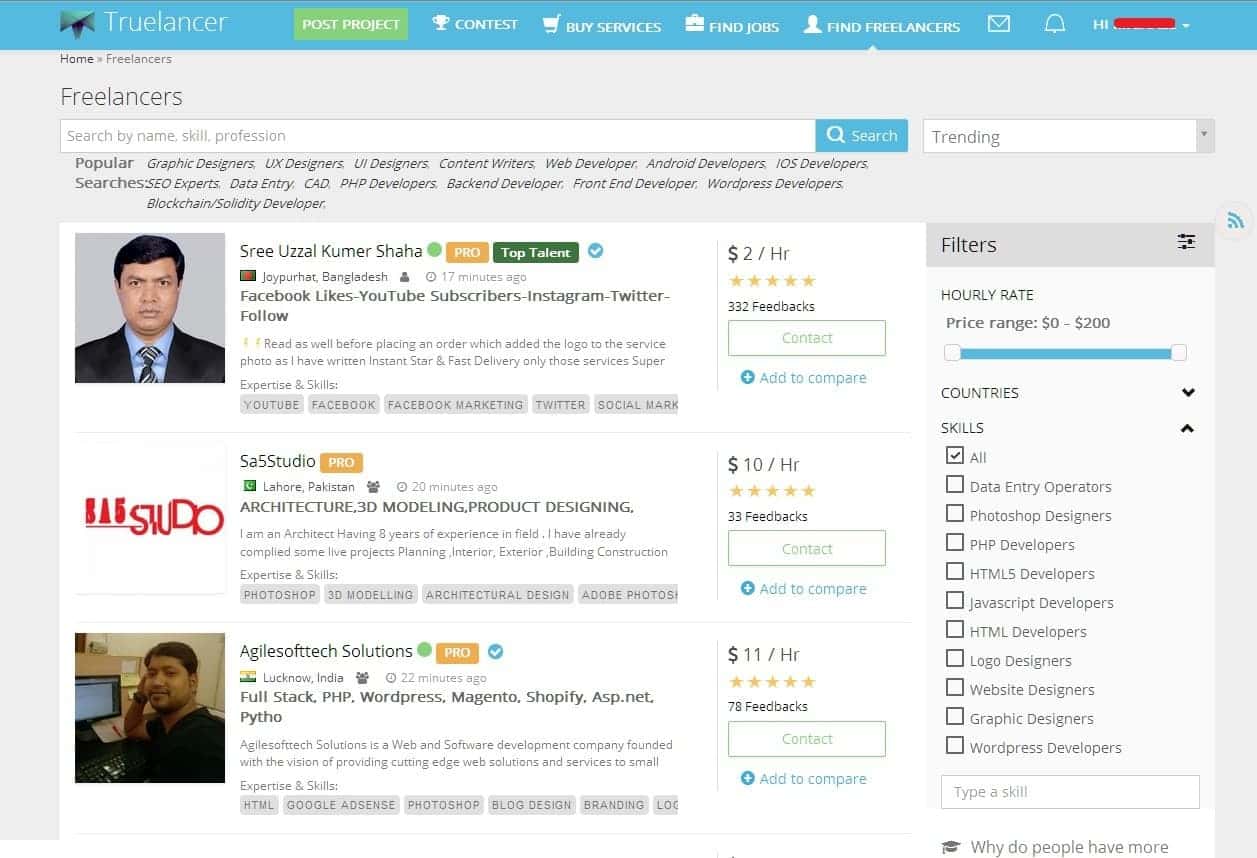This screenshot has width=1257, height=858.
Task: Open Find Freelancers menu
Action: coord(882,25)
